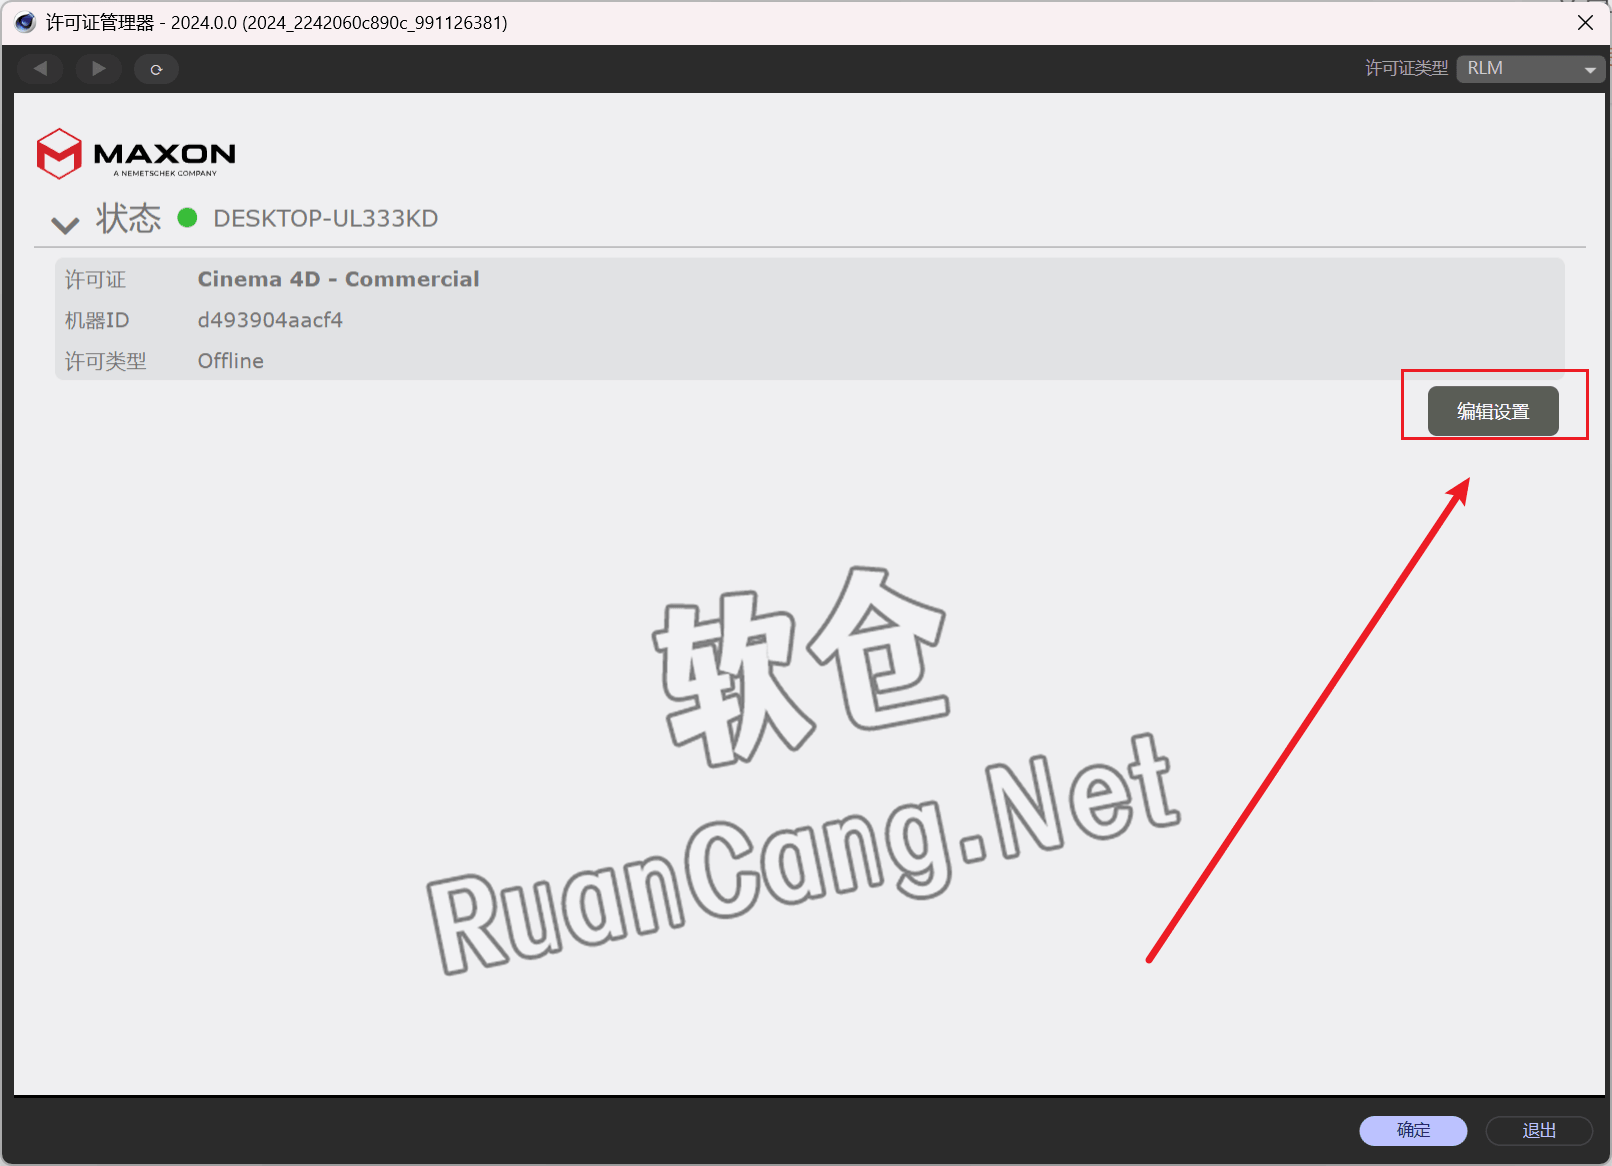Click the Maxon logo

click(x=136, y=154)
